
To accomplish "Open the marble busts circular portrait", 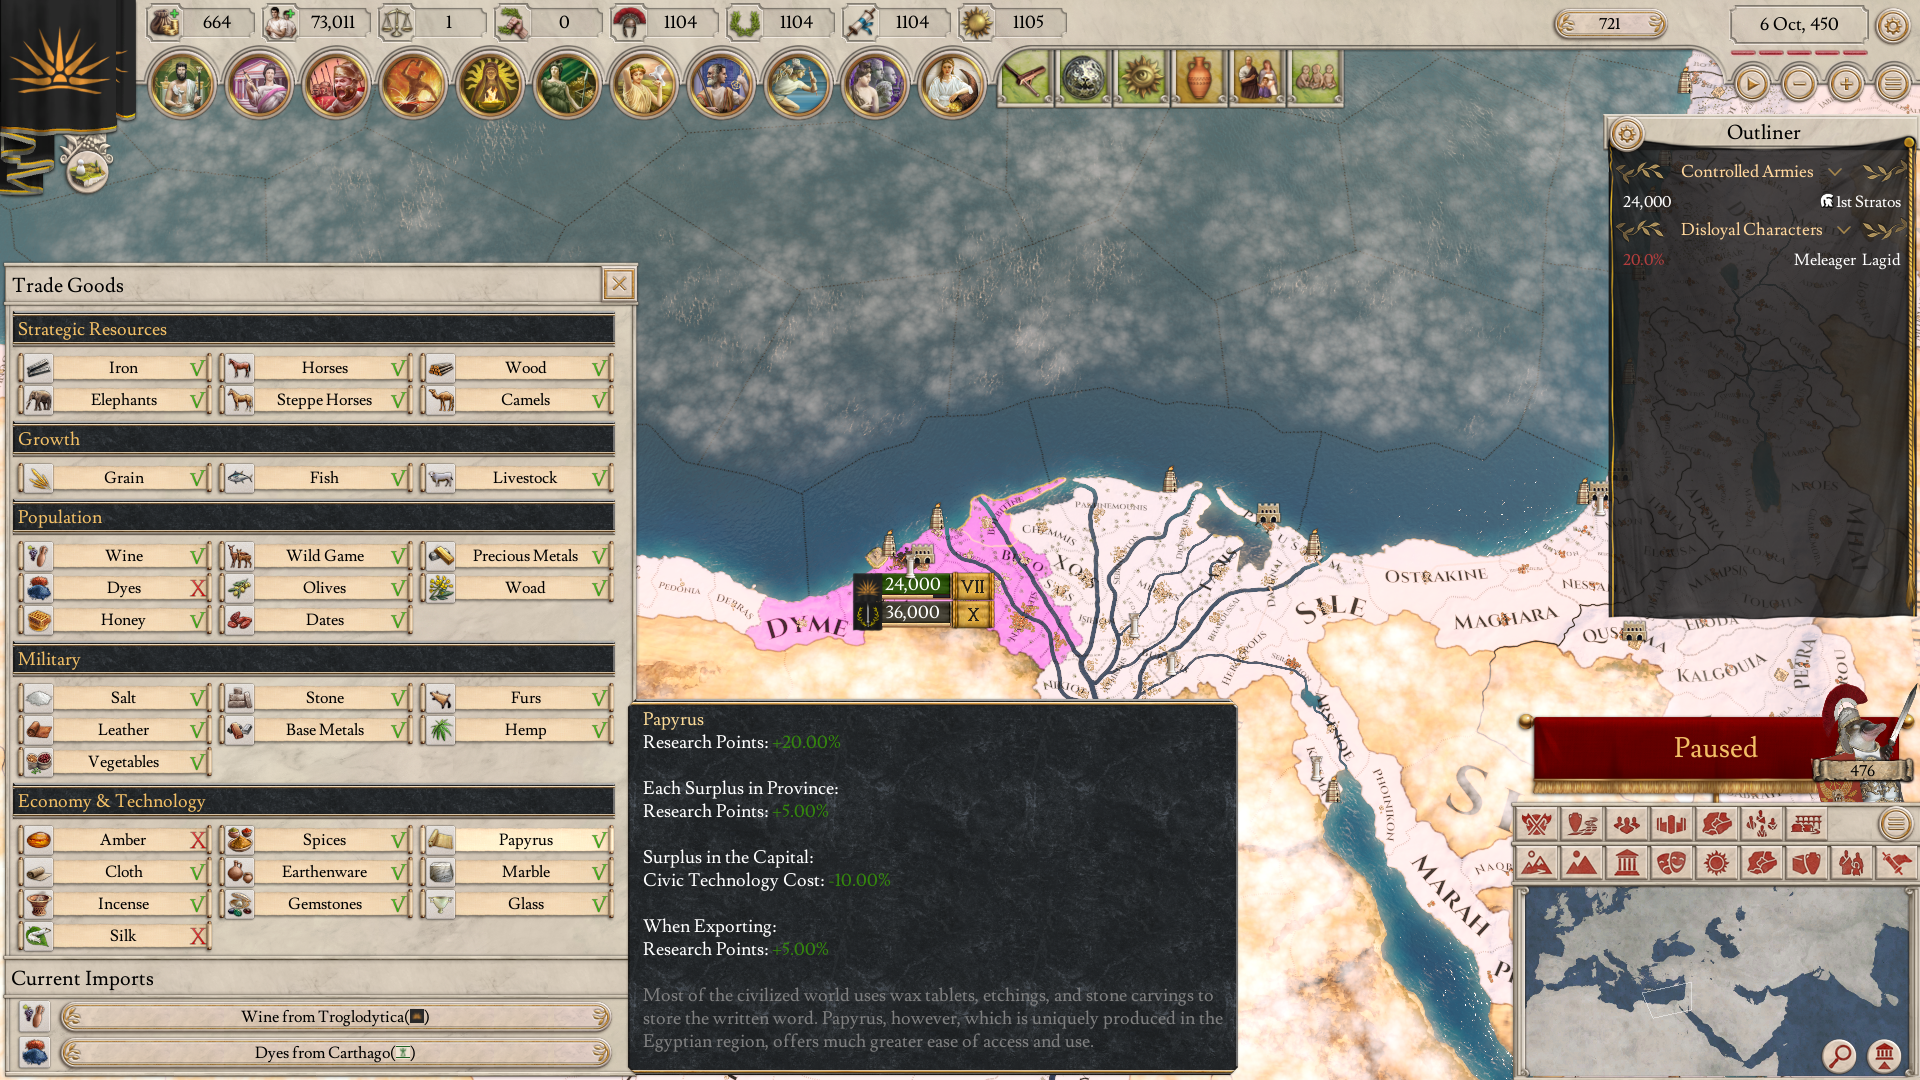I will point(875,84).
